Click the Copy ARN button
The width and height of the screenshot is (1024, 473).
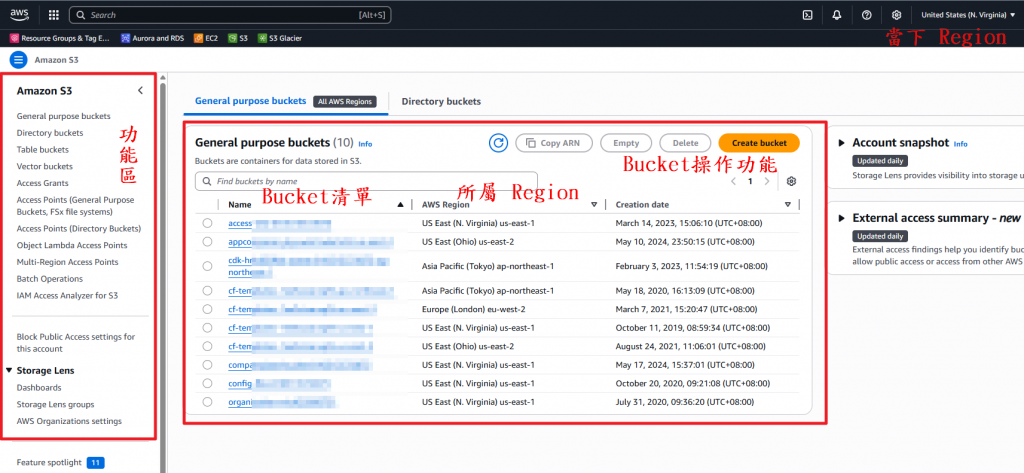pyautogui.click(x=554, y=143)
